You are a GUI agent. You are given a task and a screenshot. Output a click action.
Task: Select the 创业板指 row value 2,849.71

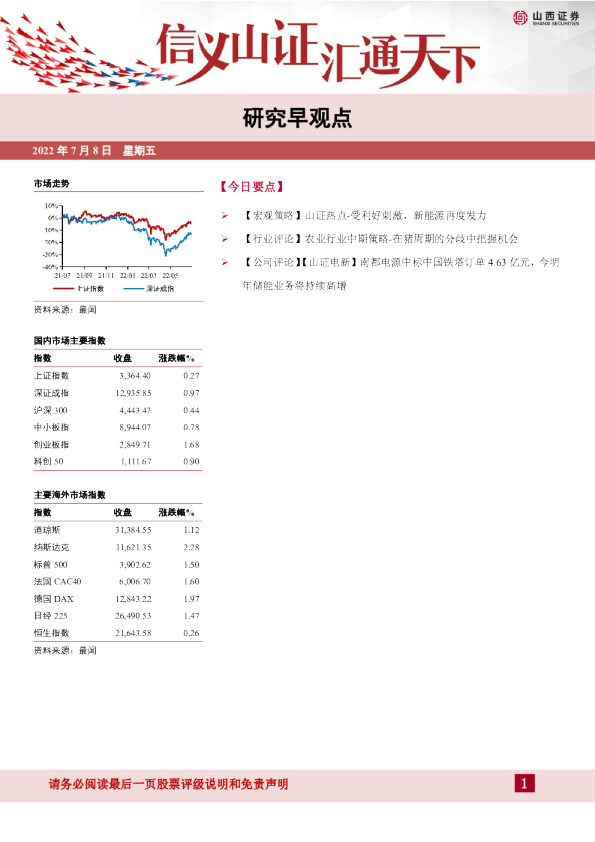(135, 445)
